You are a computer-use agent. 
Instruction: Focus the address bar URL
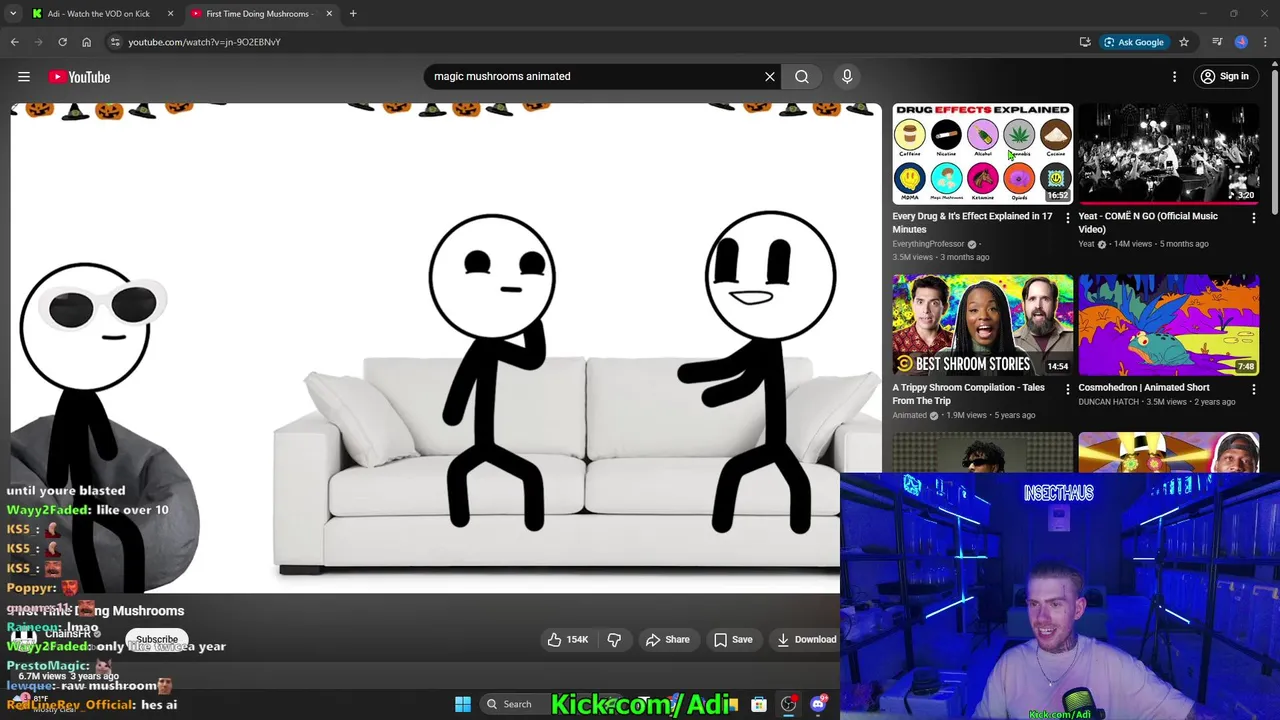(x=204, y=42)
